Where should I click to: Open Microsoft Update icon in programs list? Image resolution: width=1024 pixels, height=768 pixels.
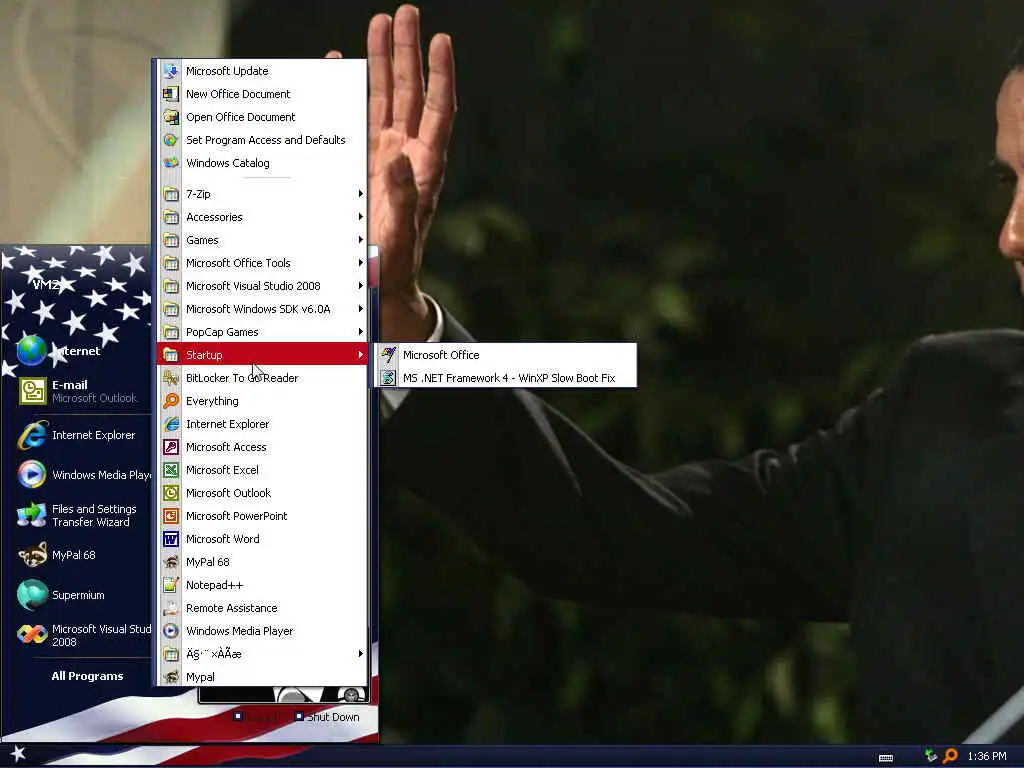pyautogui.click(x=171, y=71)
